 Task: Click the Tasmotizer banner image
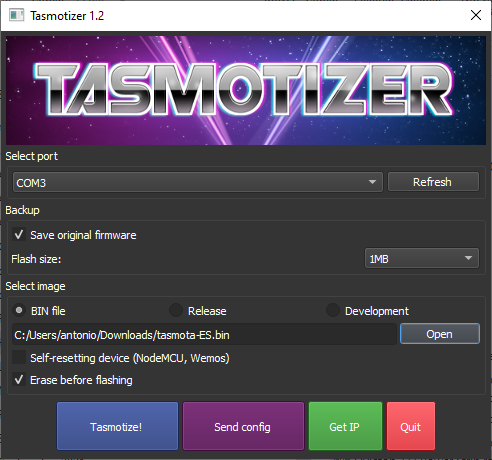point(246,90)
